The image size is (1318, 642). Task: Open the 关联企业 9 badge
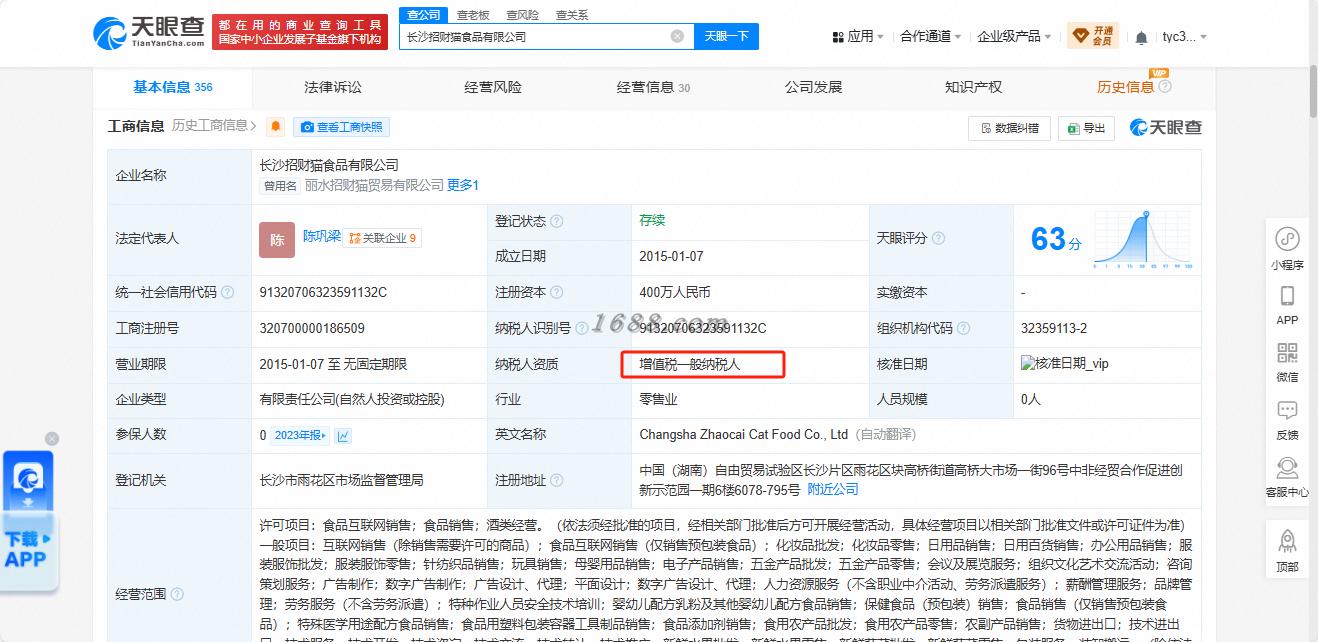coord(382,238)
